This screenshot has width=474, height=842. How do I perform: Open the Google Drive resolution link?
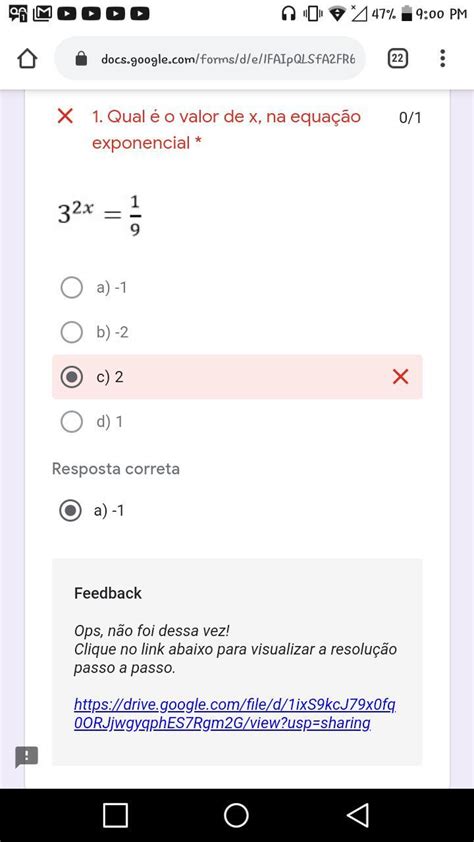tap(235, 714)
